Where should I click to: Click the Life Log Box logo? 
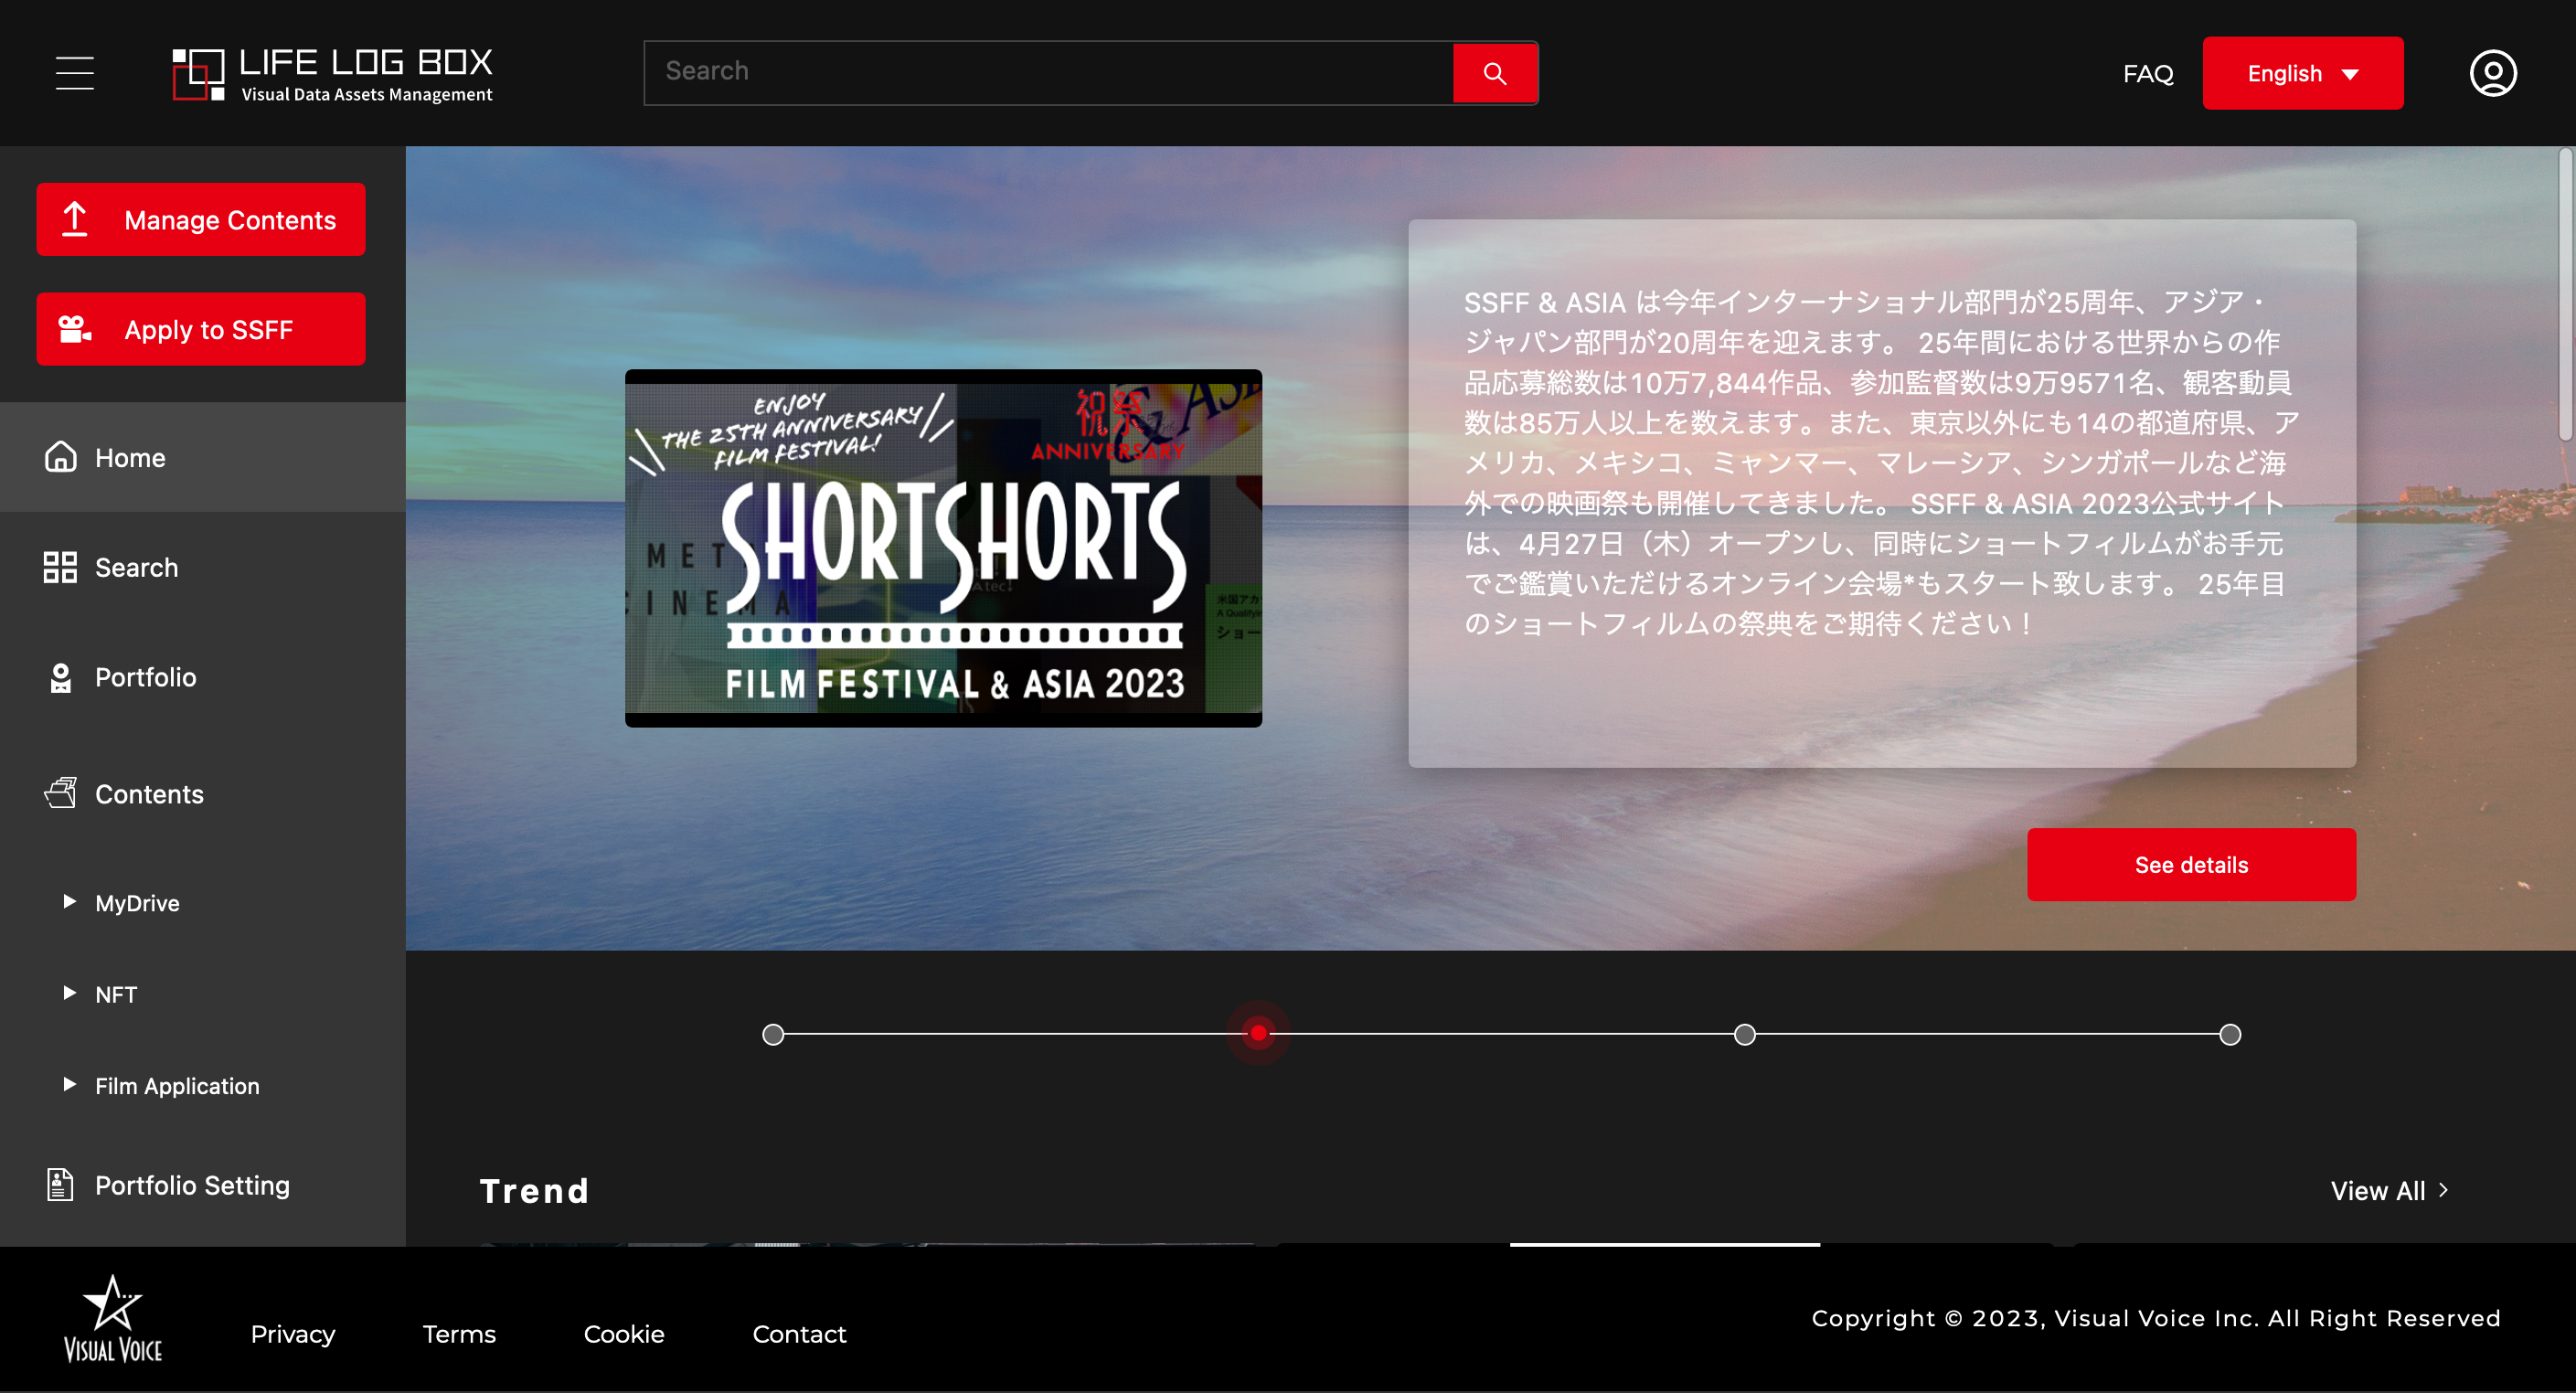333,75
